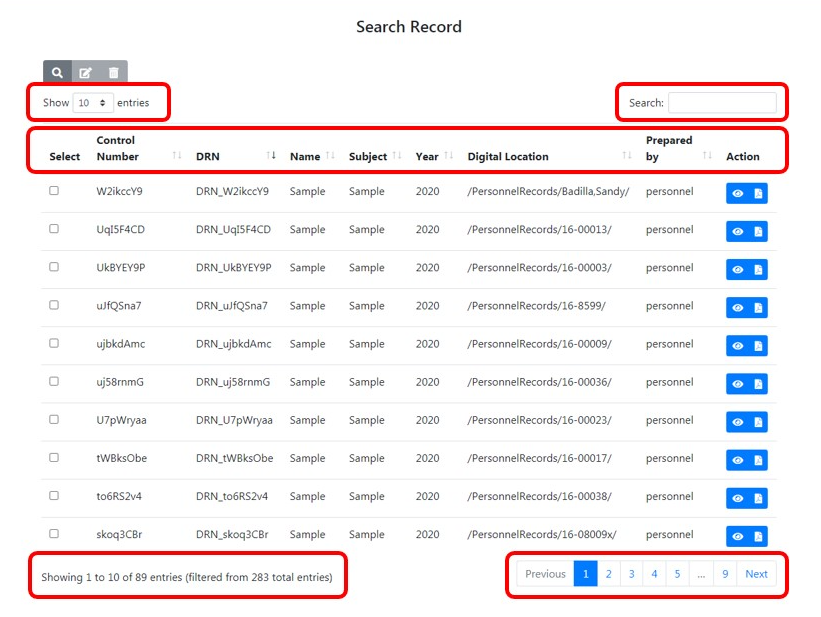Viewport: 821px width, 617px height.
Task: Click the Showing 1 to 10 entries status text
Action: coord(187,577)
